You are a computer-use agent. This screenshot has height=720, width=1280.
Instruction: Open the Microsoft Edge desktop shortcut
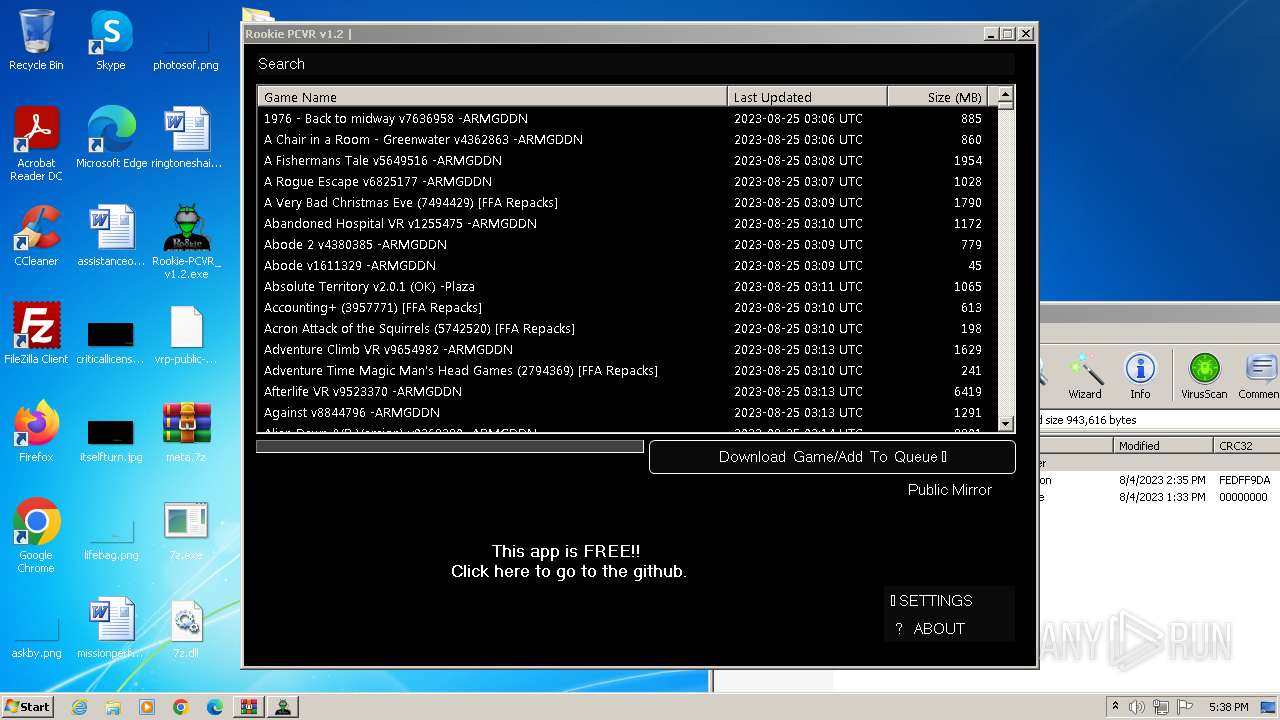coord(111,137)
